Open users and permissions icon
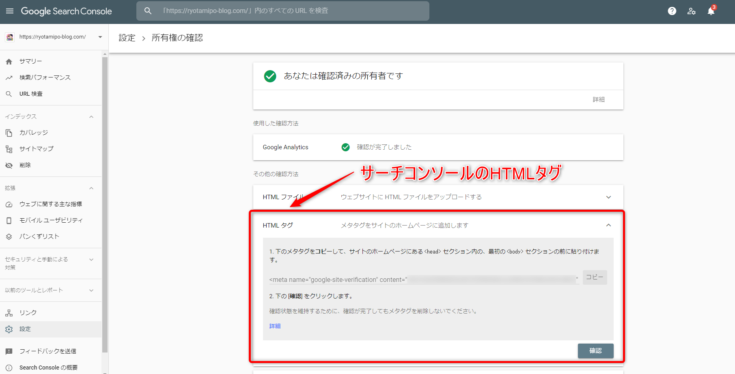The image size is (735, 374). (691, 11)
